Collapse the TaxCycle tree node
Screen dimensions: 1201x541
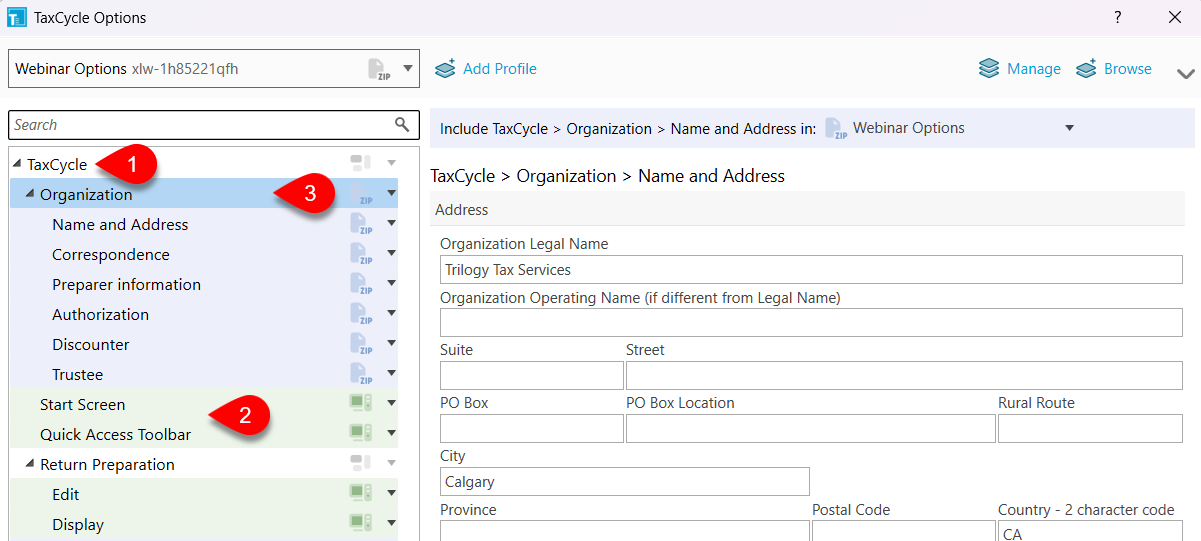pos(17,164)
